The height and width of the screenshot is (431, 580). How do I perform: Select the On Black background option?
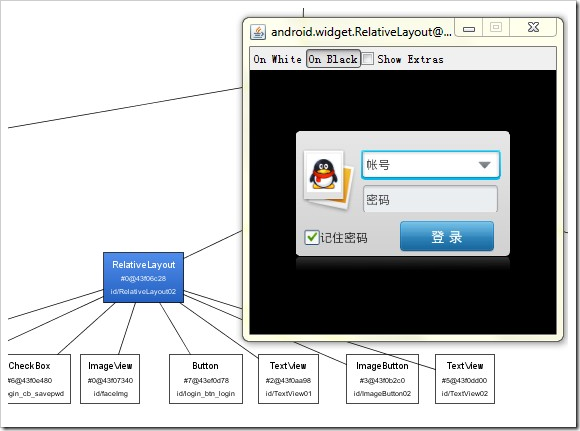tap(333, 59)
